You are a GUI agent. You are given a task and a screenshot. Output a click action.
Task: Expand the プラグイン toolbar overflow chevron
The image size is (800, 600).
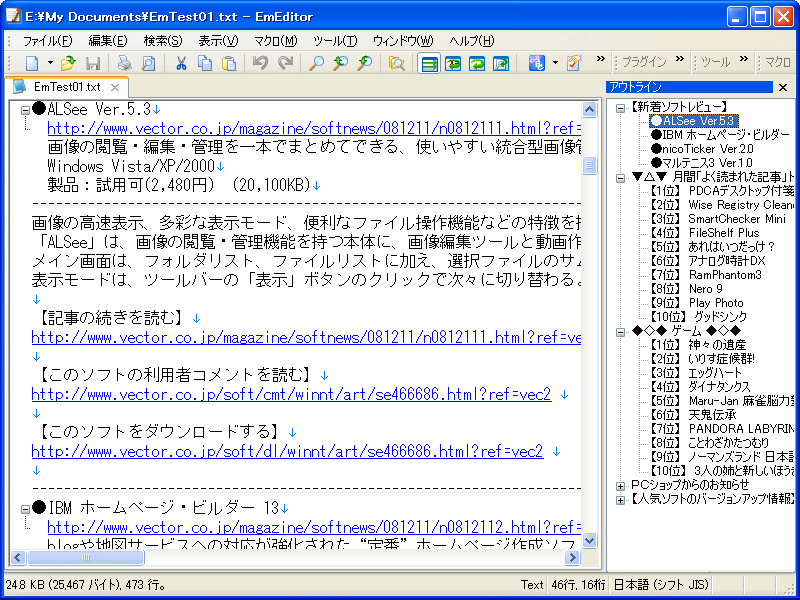[x=680, y=59]
